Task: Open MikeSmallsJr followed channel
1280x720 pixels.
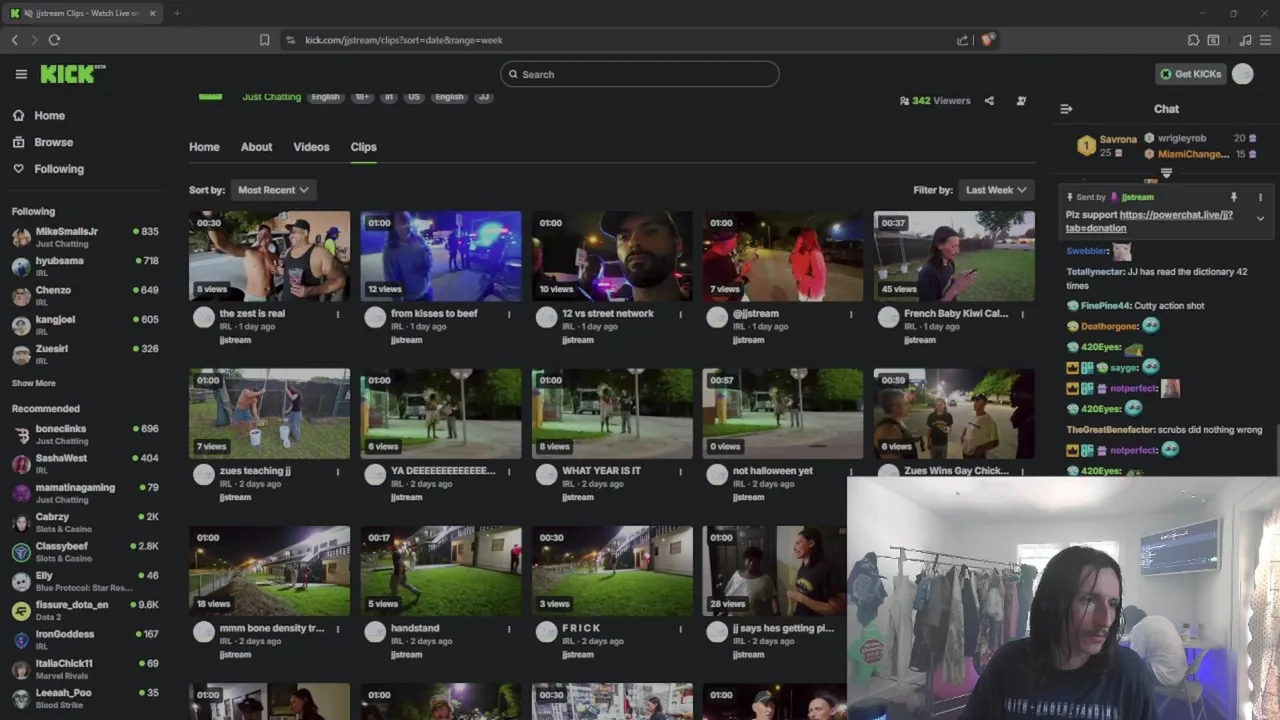Action: point(85,237)
